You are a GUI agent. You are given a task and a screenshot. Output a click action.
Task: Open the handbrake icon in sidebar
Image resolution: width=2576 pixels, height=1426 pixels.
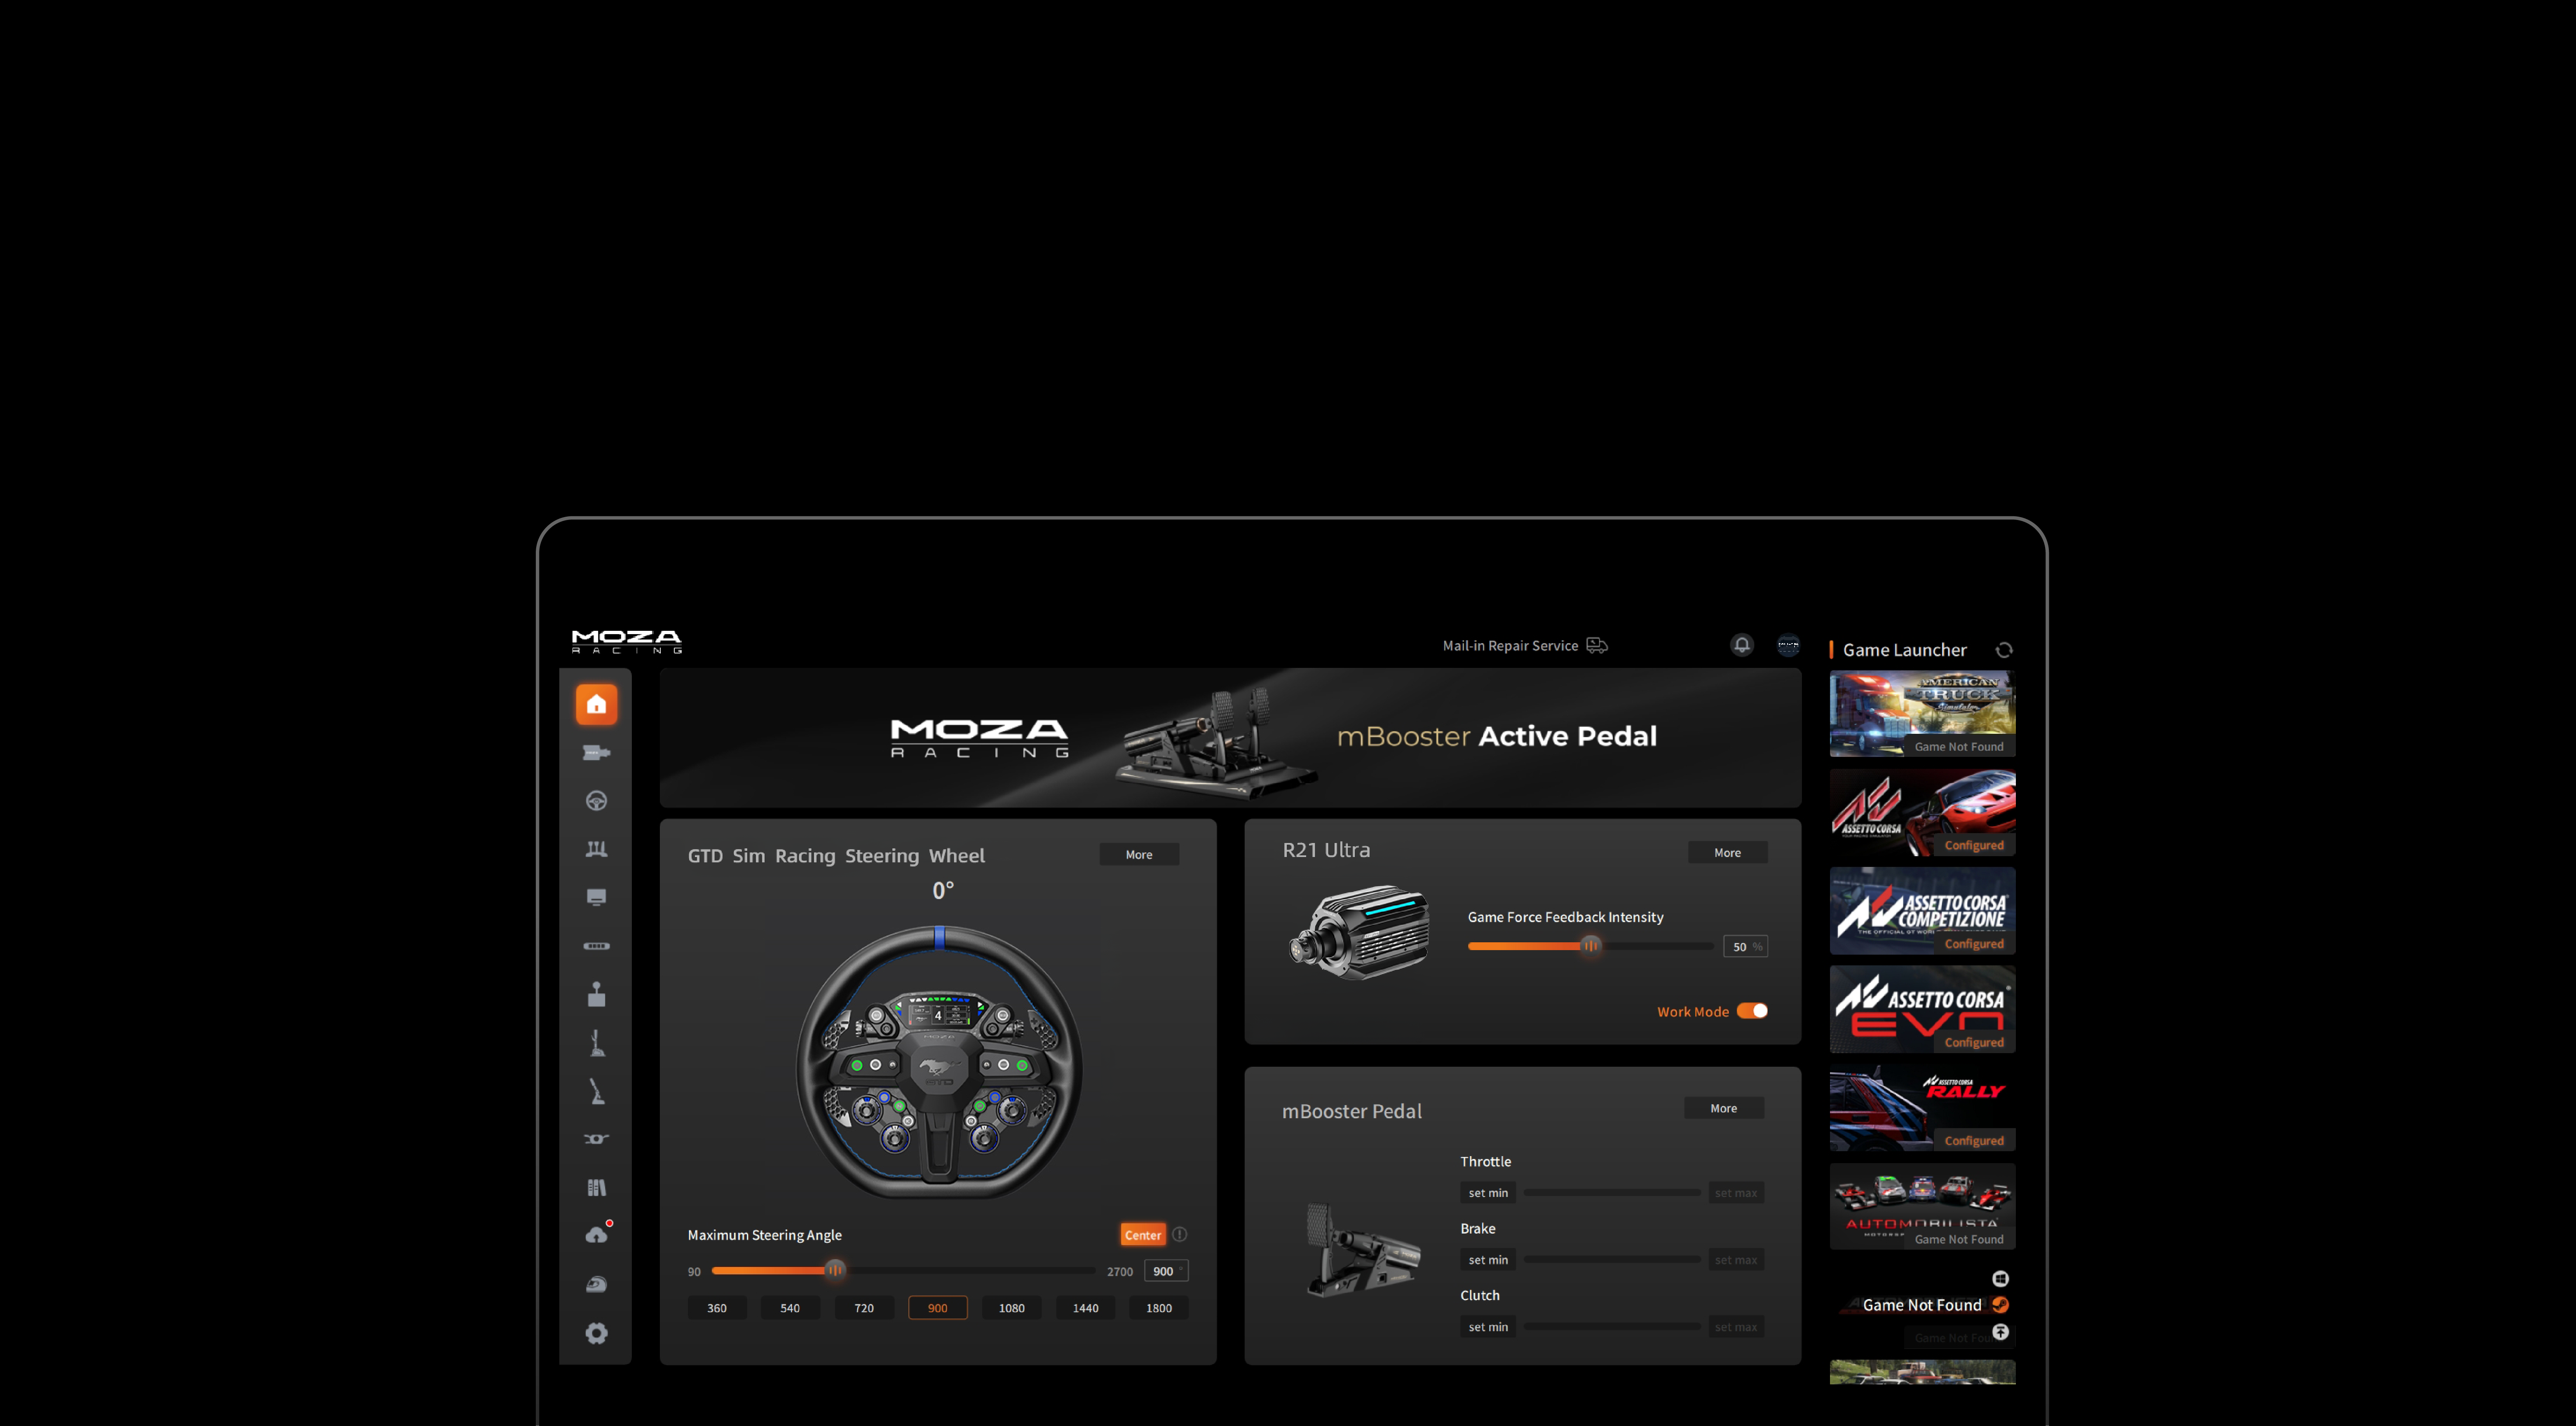(x=596, y=1091)
